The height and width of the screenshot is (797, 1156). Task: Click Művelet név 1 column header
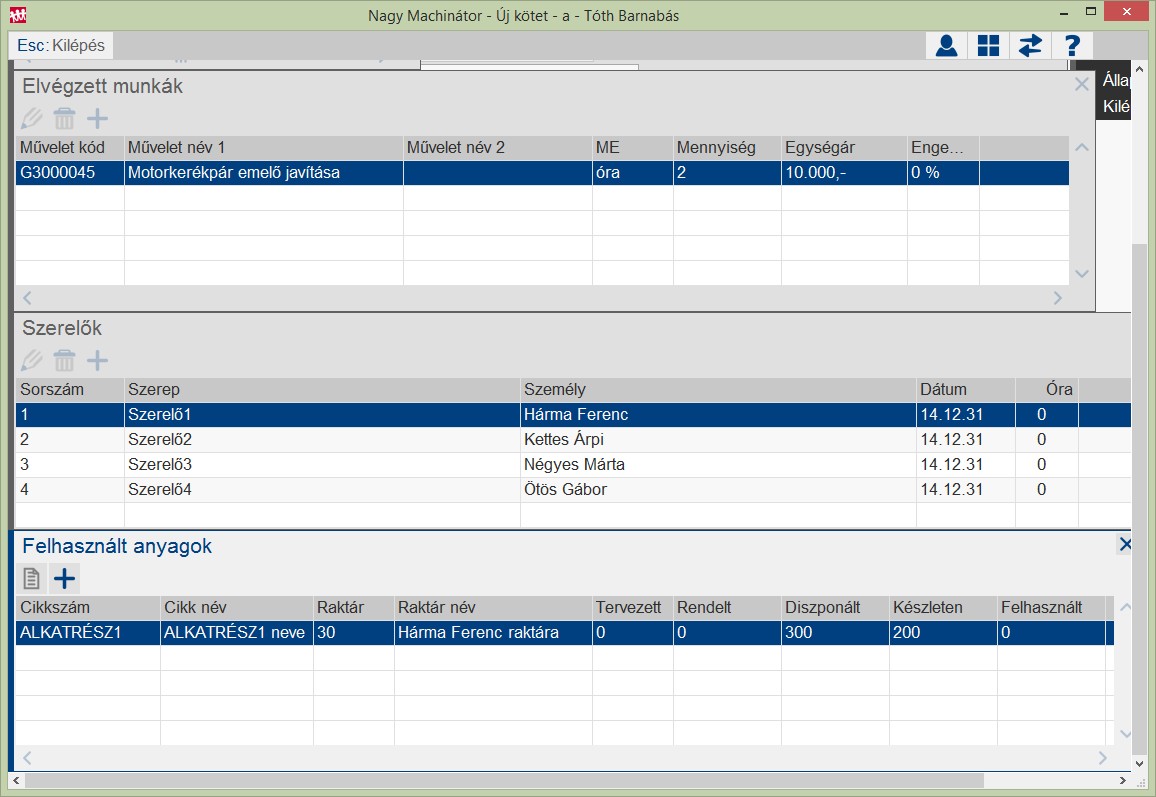(x=264, y=147)
